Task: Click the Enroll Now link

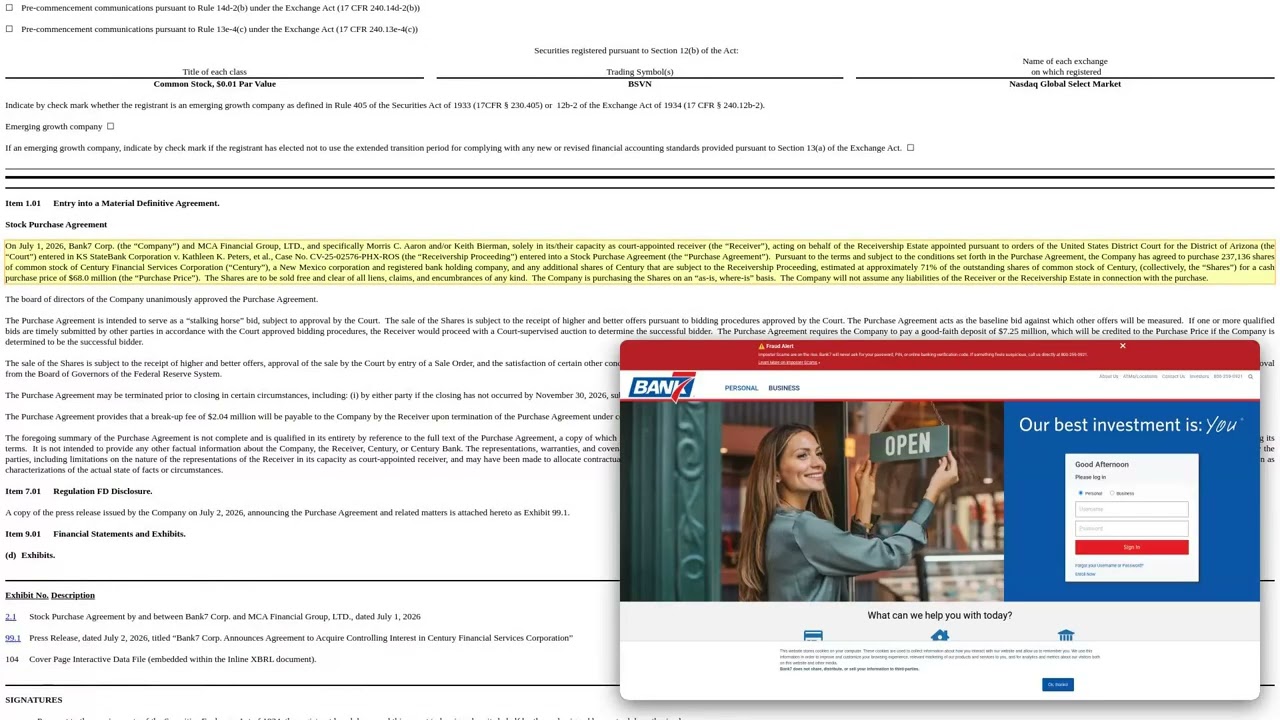Action: pyautogui.click(x=1085, y=574)
